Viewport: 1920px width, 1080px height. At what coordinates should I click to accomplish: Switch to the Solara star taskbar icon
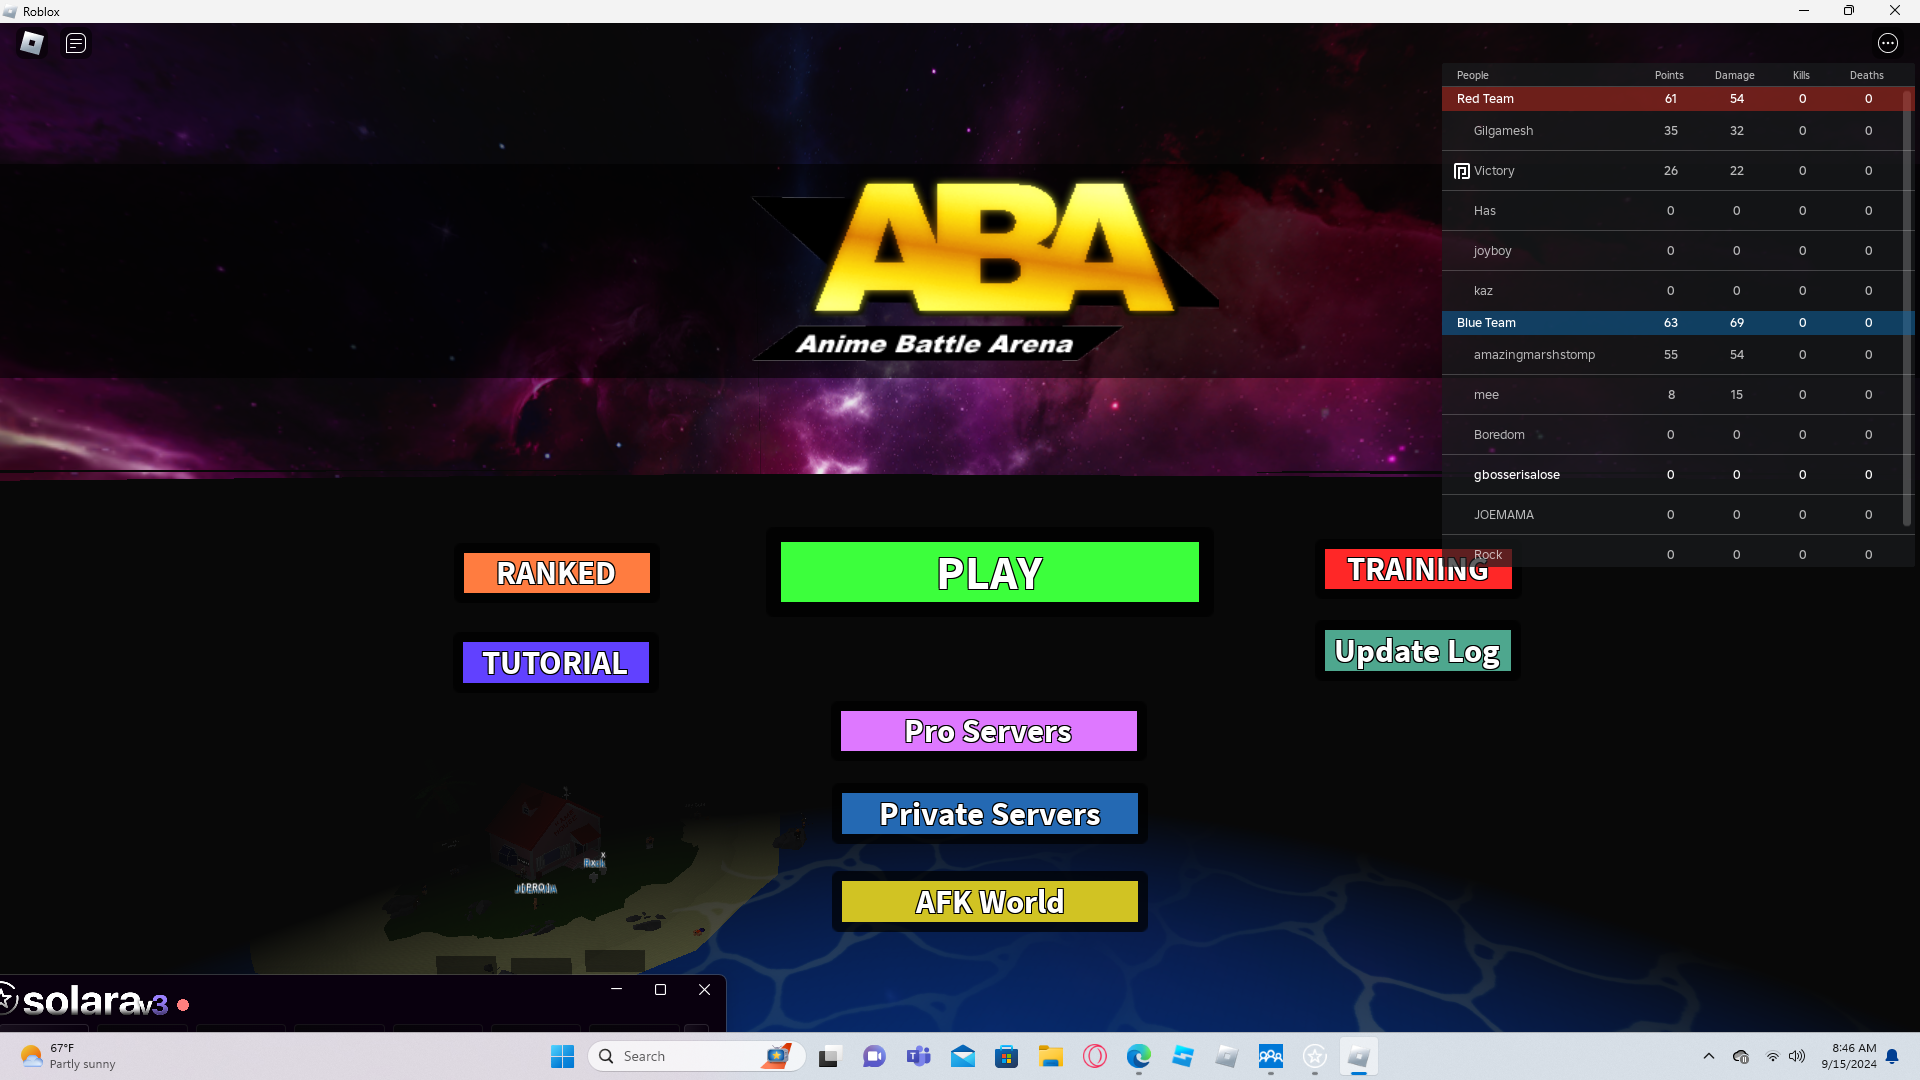tap(1315, 1056)
